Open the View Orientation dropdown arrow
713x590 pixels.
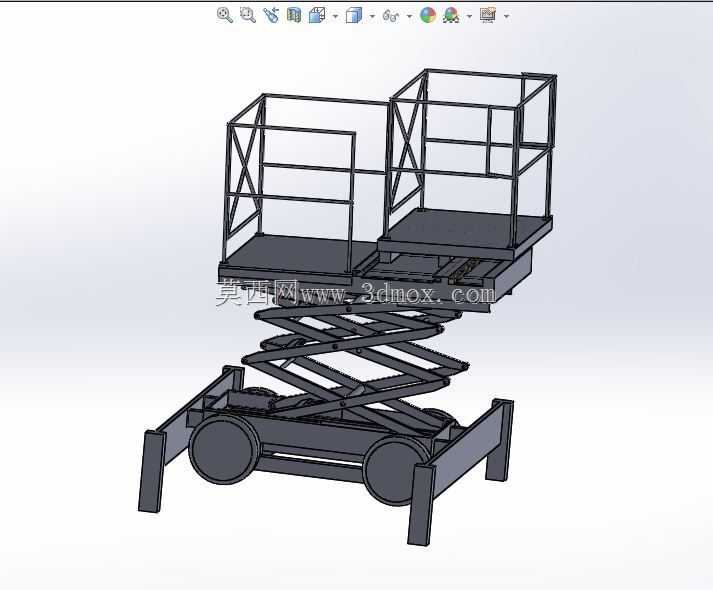point(336,16)
